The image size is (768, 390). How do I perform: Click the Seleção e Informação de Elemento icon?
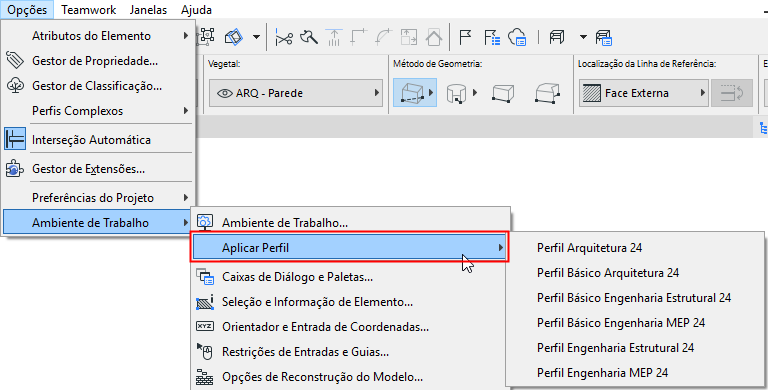pyautogui.click(x=205, y=302)
